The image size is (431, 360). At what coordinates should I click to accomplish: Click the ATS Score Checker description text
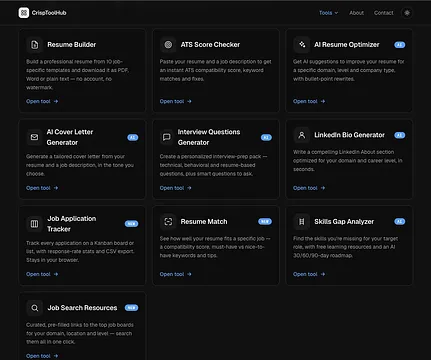tap(215, 70)
